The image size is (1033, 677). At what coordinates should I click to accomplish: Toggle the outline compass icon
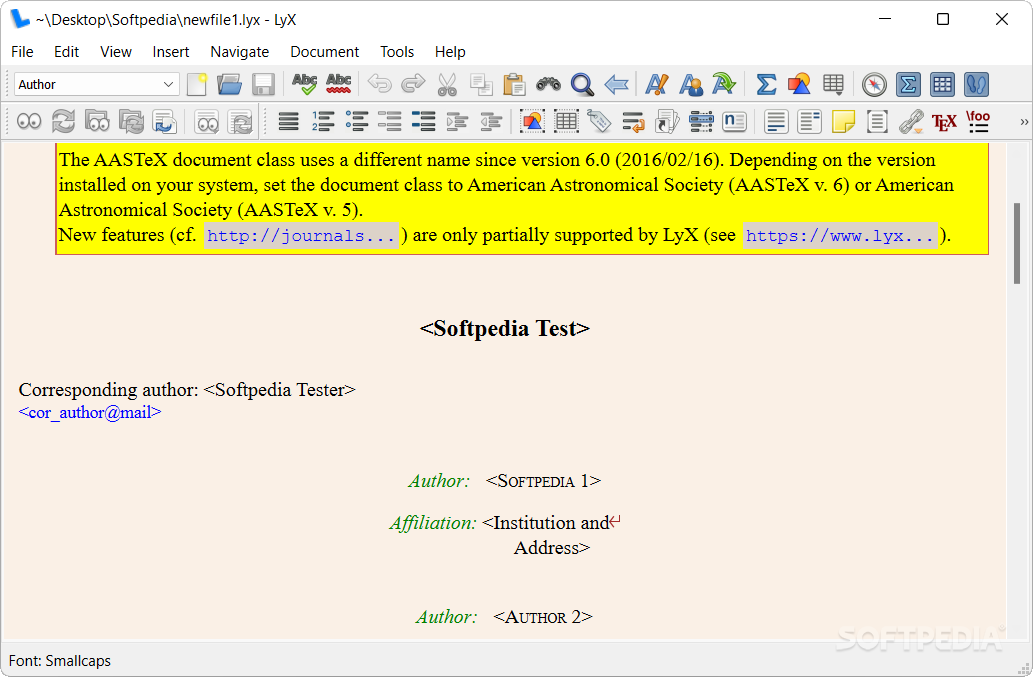(x=874, y=84)
